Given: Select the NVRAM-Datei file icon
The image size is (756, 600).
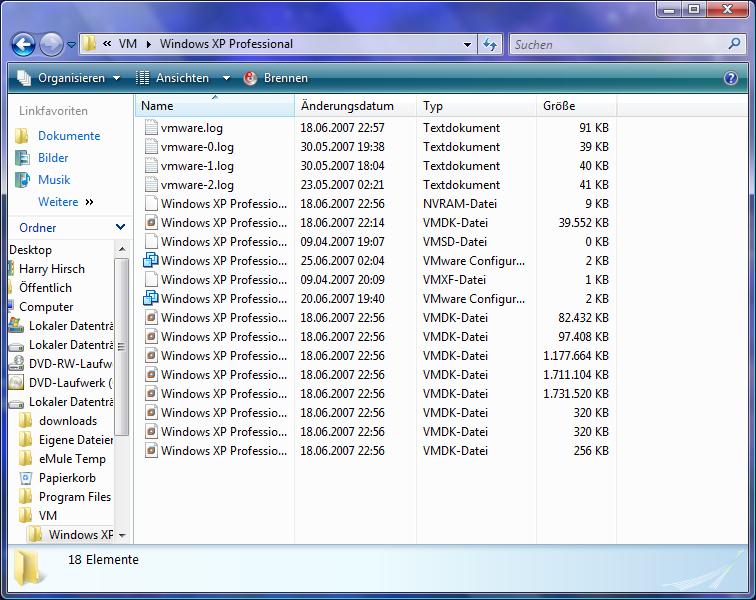Looking at the screenshot, I should click(151, 204).
